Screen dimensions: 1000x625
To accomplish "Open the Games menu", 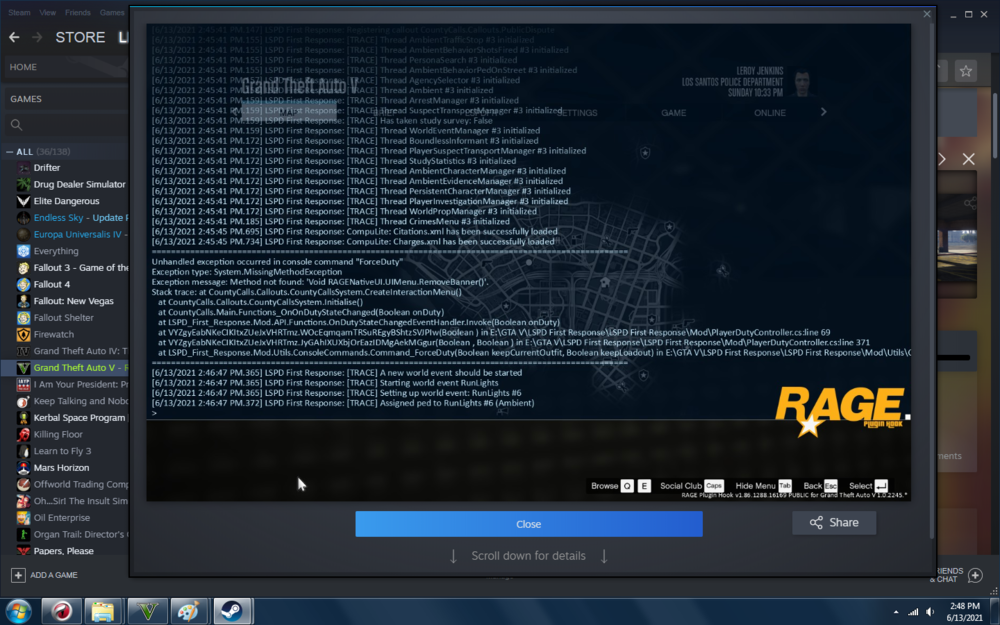I will pyautogui.click(x=112, y=12).
